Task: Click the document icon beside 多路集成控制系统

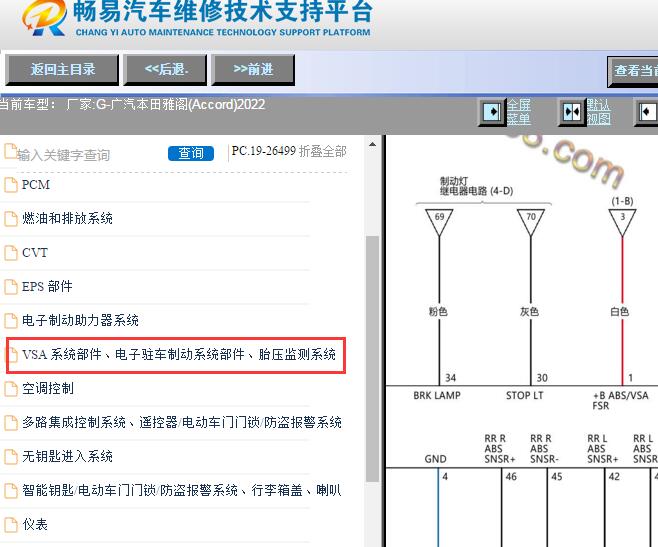Action: 11,423
